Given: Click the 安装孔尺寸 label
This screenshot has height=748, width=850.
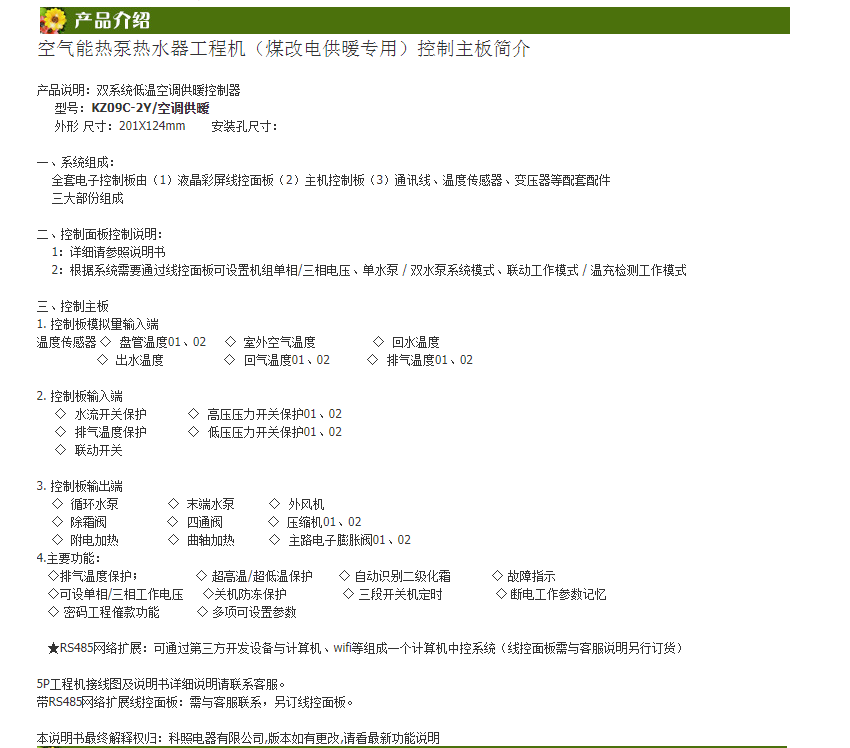Looking at the screenshot, I should click(244, 126).
